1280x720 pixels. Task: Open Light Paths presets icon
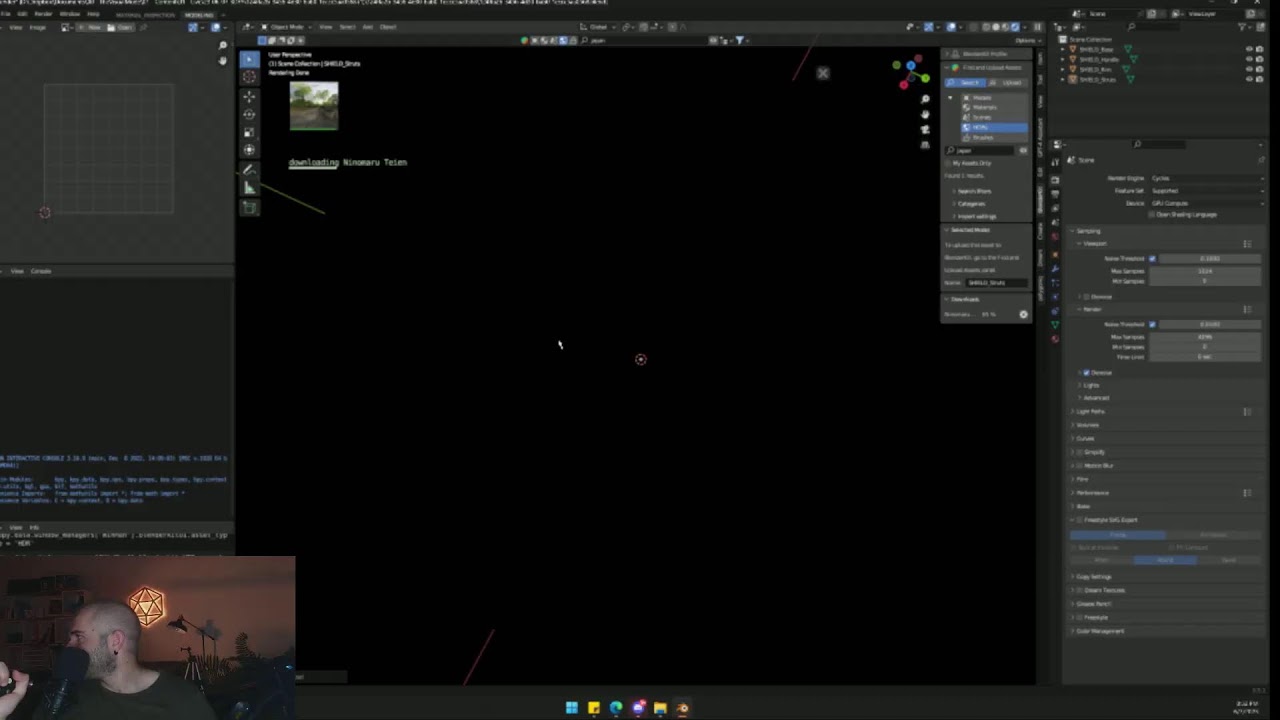1247,411
